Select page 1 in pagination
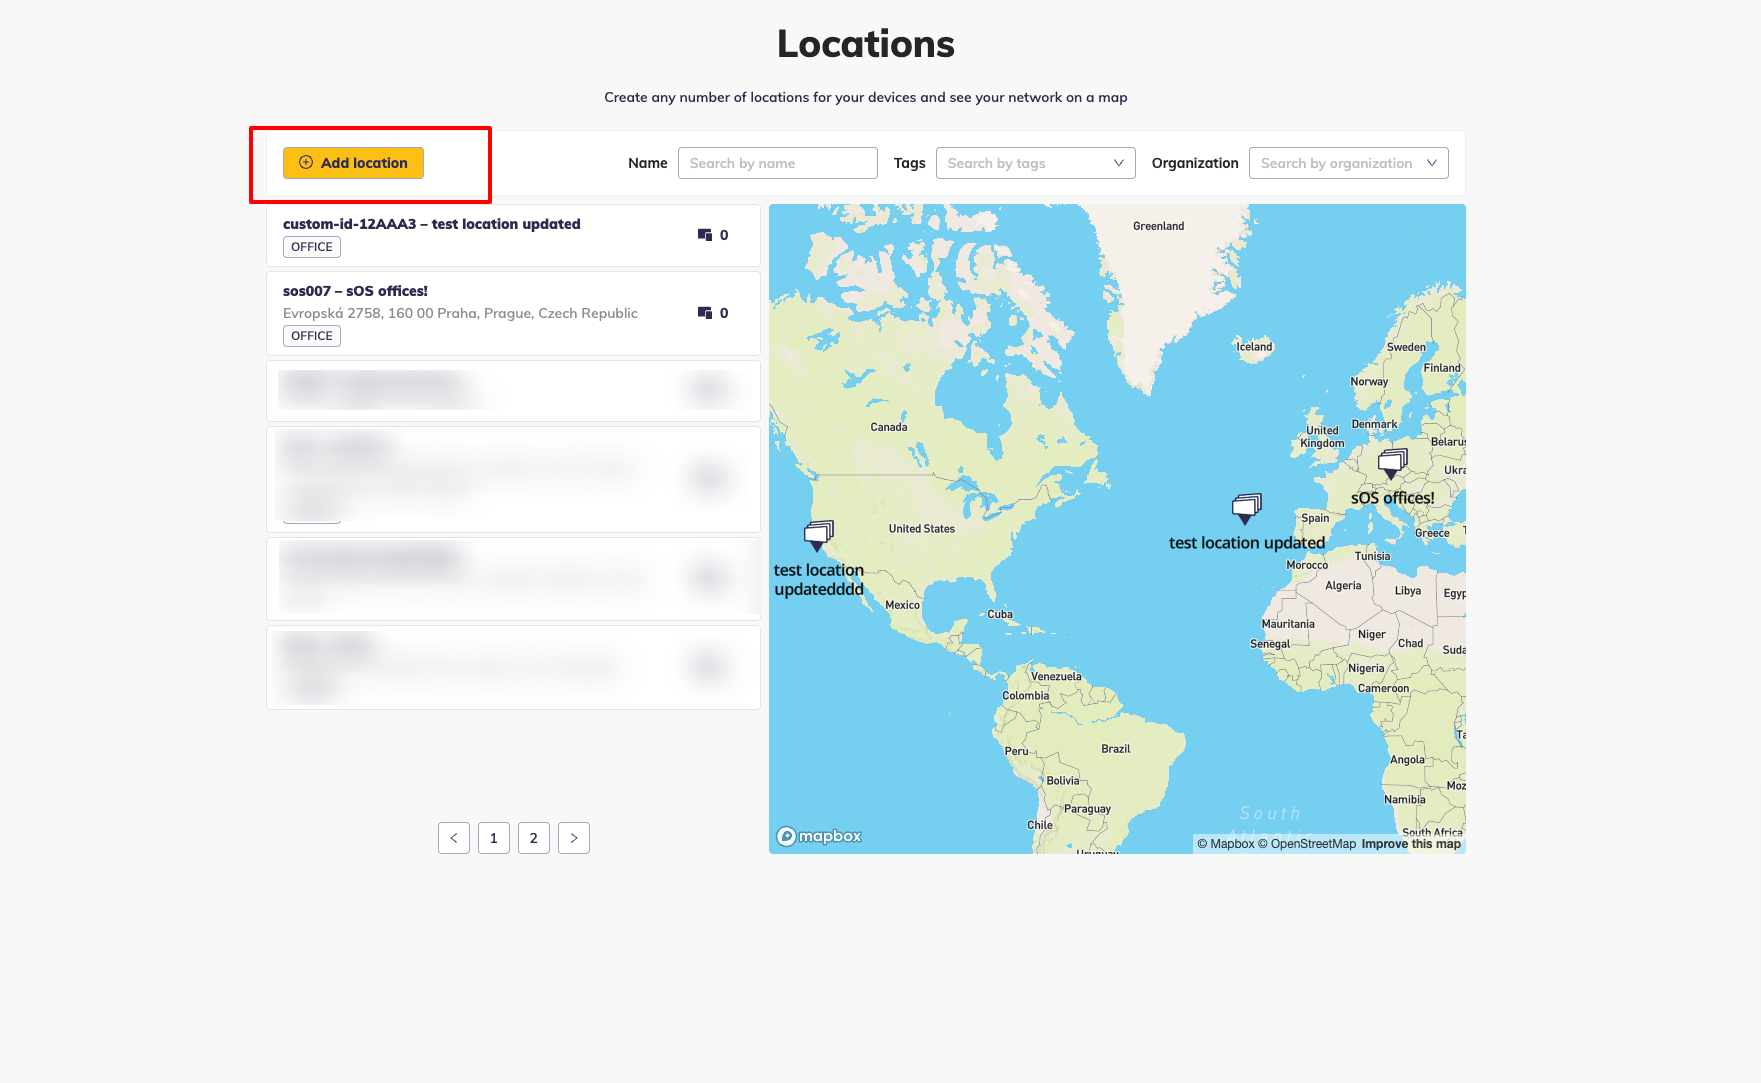 [494, 838]
